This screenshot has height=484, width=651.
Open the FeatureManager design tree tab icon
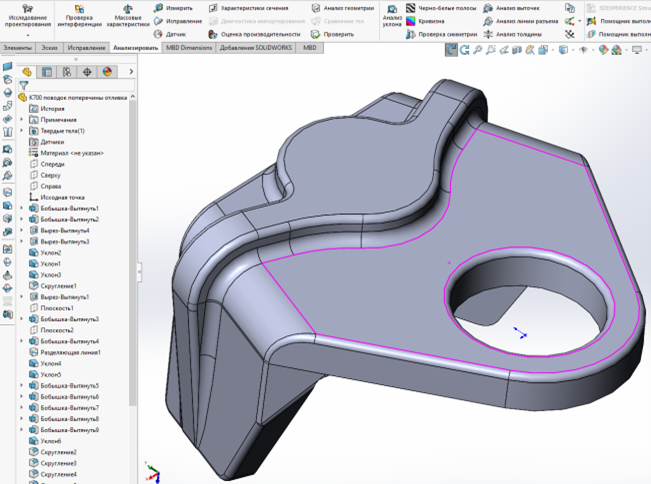[27, 72]
